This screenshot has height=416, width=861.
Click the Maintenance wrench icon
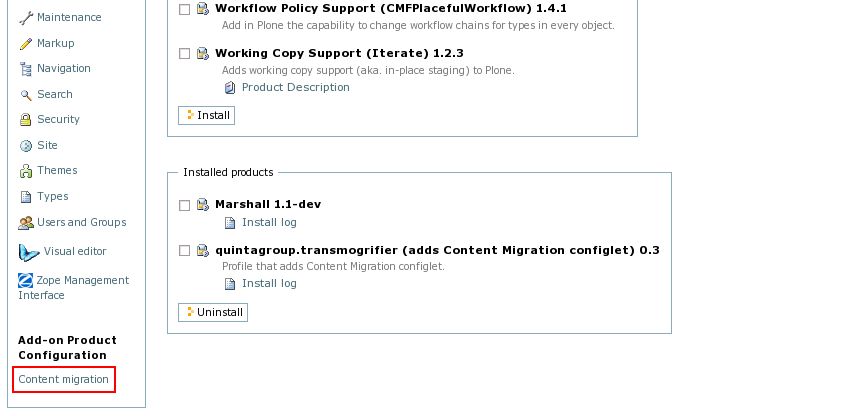pos(26,18)
